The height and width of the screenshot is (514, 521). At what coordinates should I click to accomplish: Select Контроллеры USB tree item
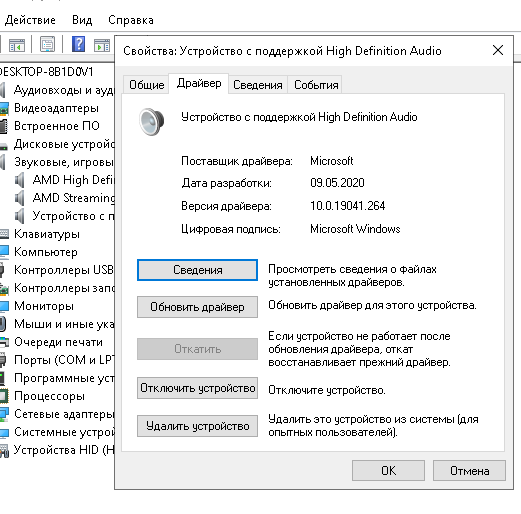tap(64, 270)
